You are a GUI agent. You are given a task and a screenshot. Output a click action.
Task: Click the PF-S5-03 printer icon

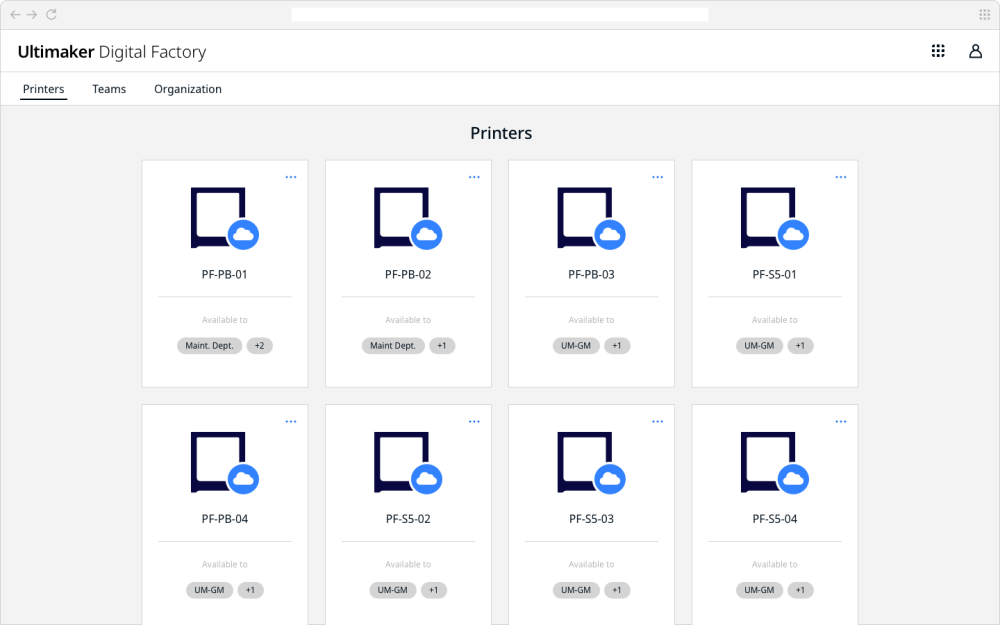coord(591,462)
